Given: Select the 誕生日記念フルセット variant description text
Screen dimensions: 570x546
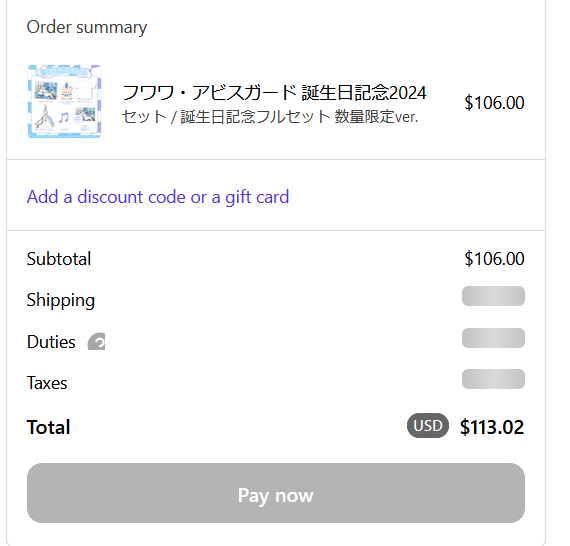Looking at the screenshot, I should (270, 117).
